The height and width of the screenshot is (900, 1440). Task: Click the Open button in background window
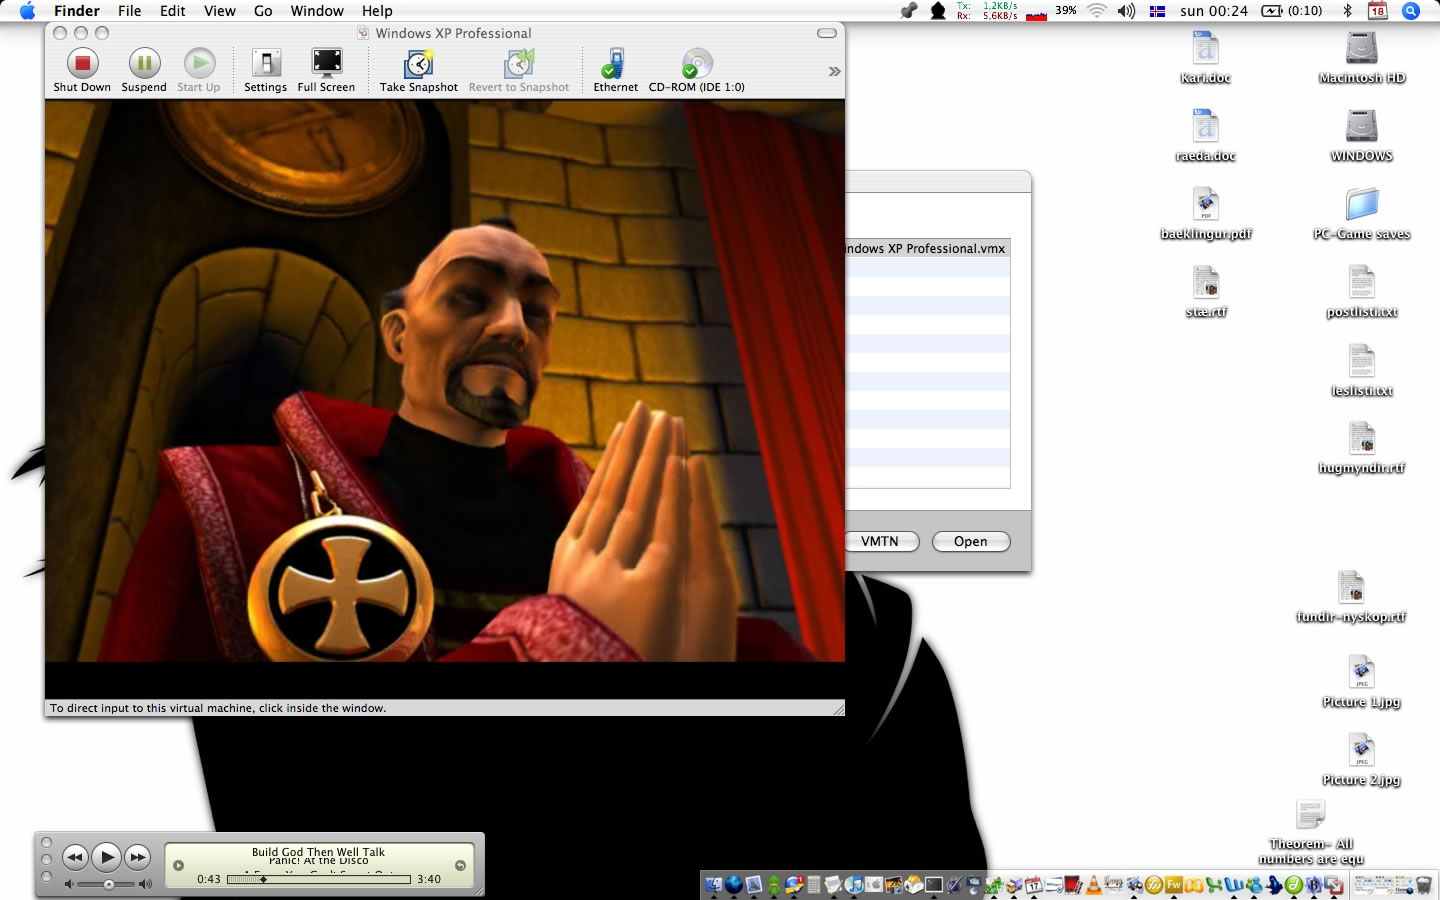tap(970, 541)
